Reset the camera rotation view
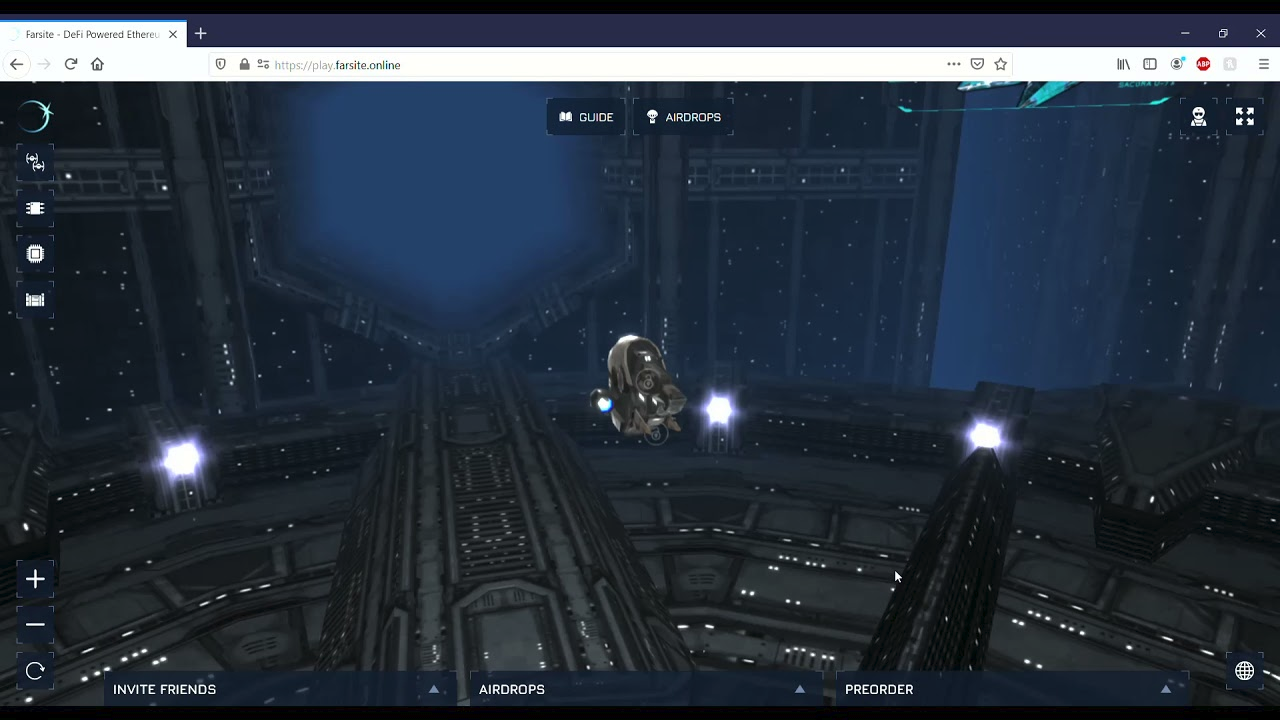This screenshot has height=720, width=1280. click(35, 671)
